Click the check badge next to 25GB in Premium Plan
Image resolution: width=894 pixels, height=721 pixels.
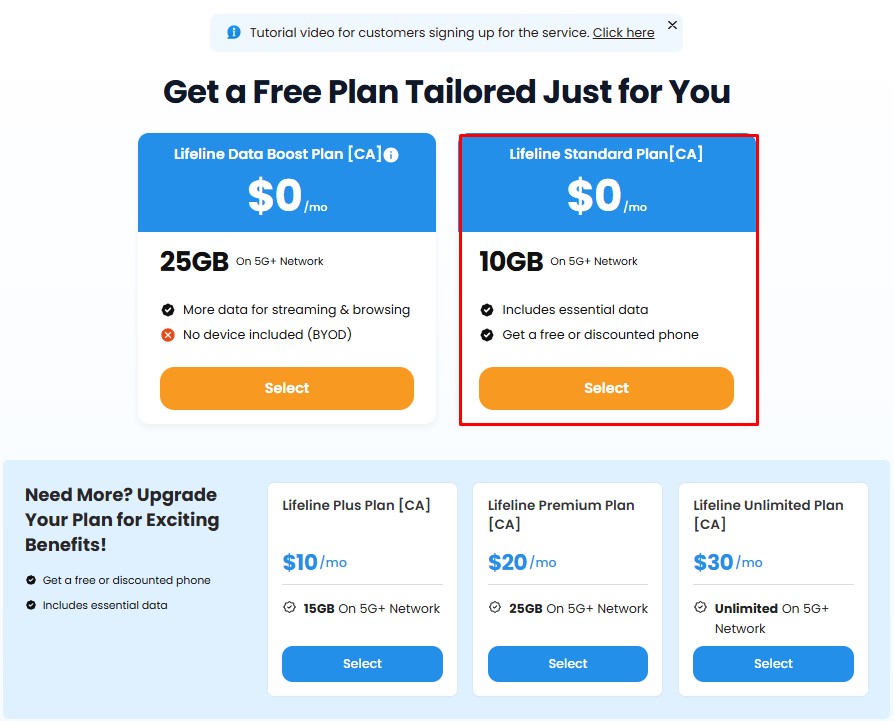(495, 608)
